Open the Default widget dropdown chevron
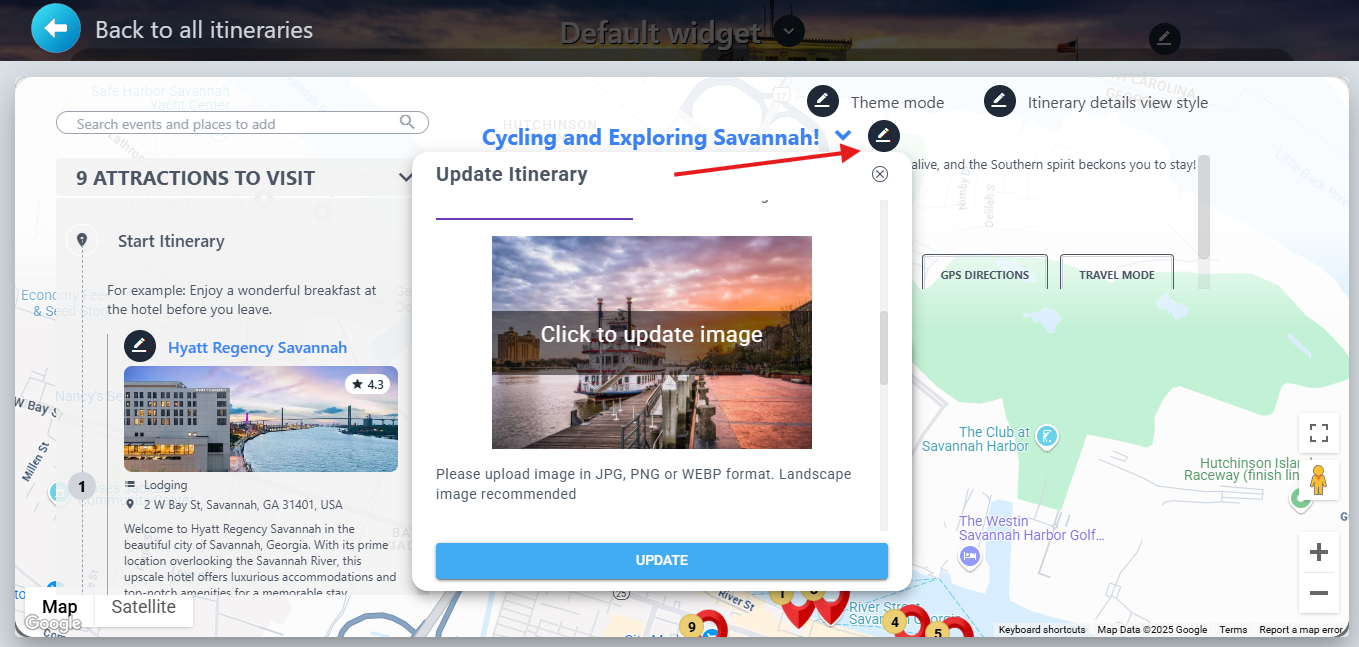 pos(789,31)
